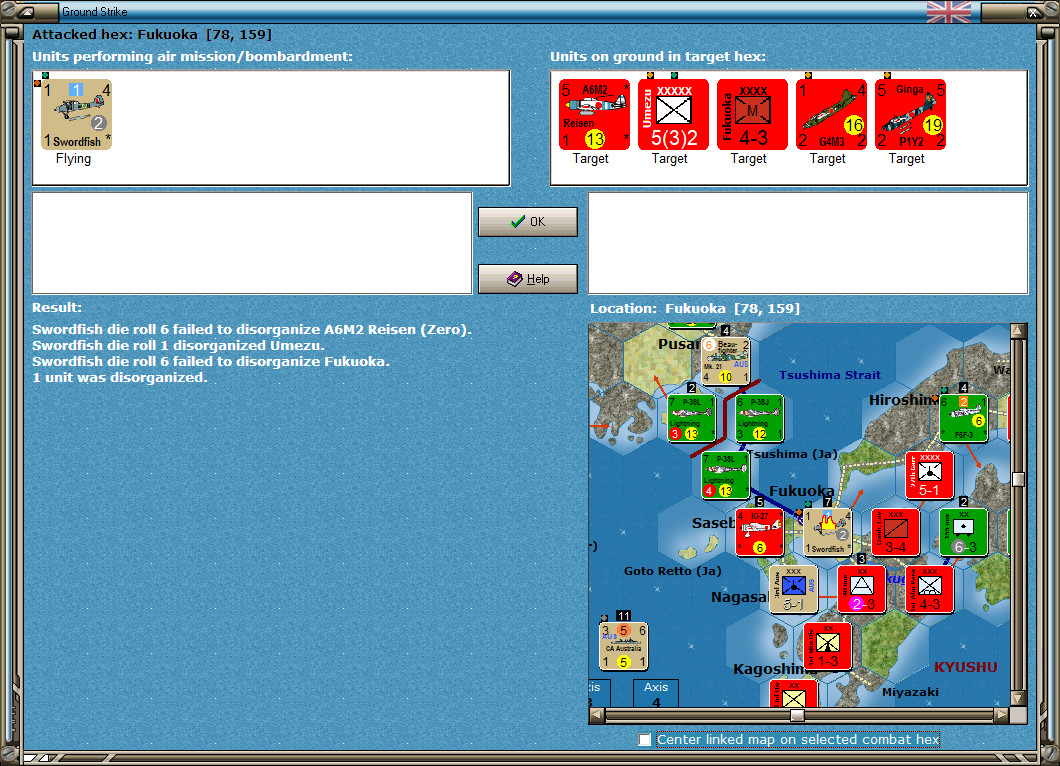Click the British flag icon in title bar
This screenshot has height=766, width=1060.
[x=948, y=11]
